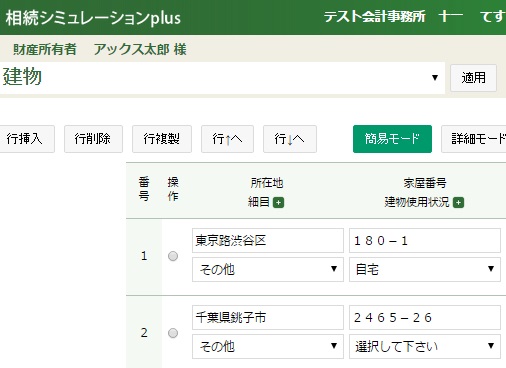The height and width of the screenshot is (368, 506).
Task: Click the 操作 column header
Action: pos(173,189)
